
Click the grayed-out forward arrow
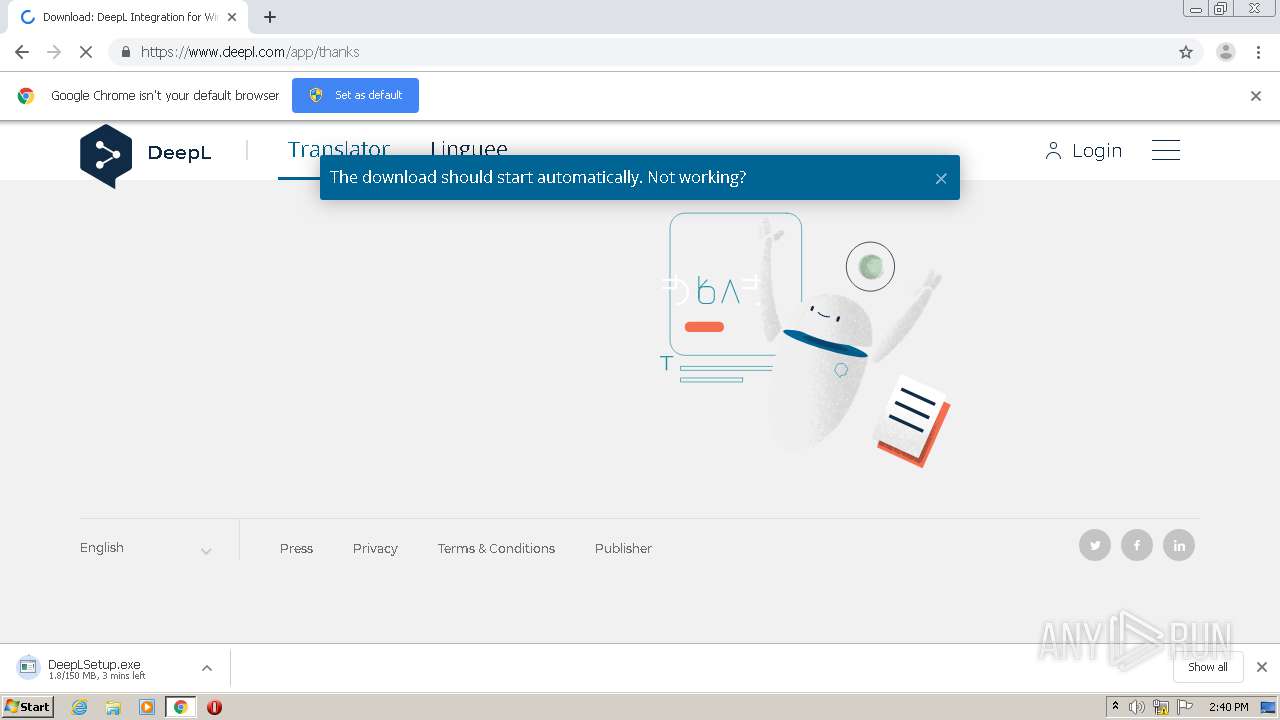tap(54, 52)
